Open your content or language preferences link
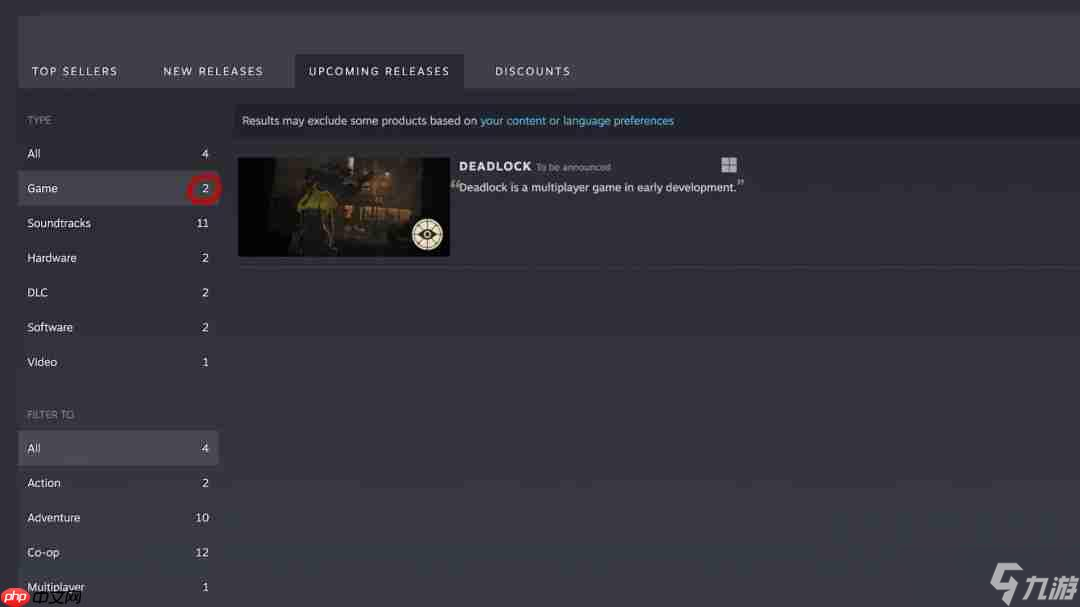Screen dimensions: 1080x607 [577, 121]
